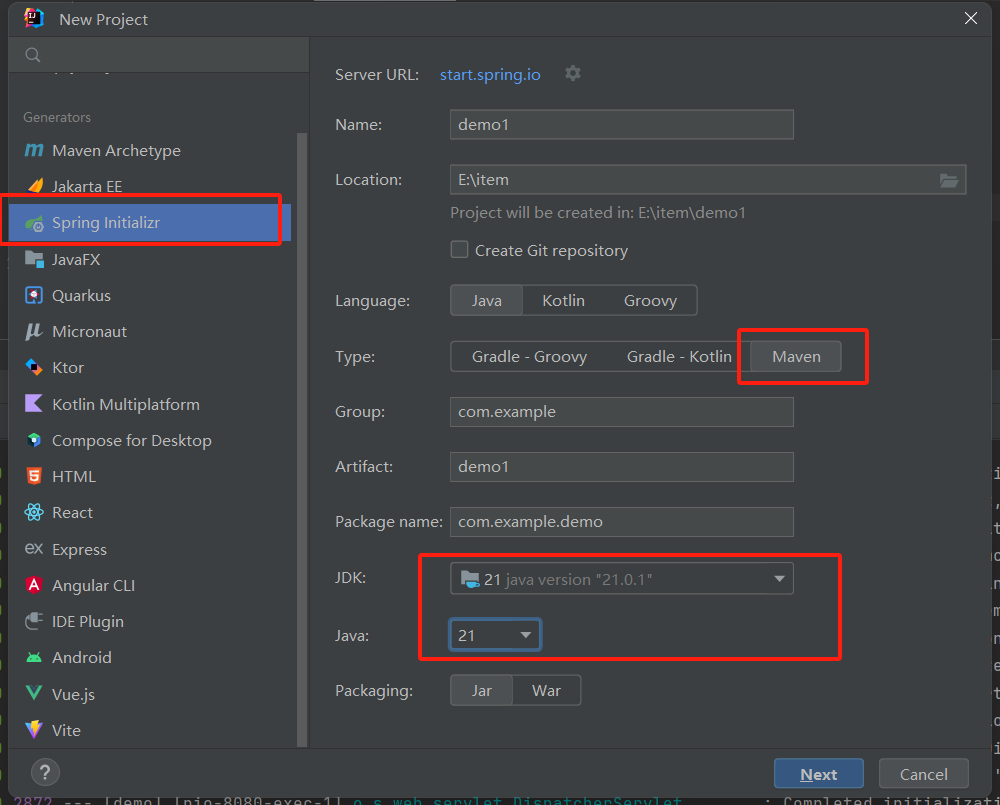The height and width of the screenshot is (805, 1000).
Task: Select Java as the language
Action: (x=487, y=300)
